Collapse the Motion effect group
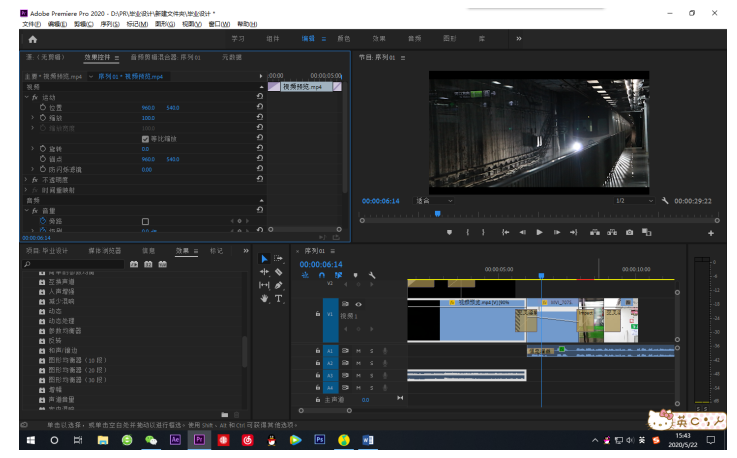737x458 pixels. coord(27,97)
